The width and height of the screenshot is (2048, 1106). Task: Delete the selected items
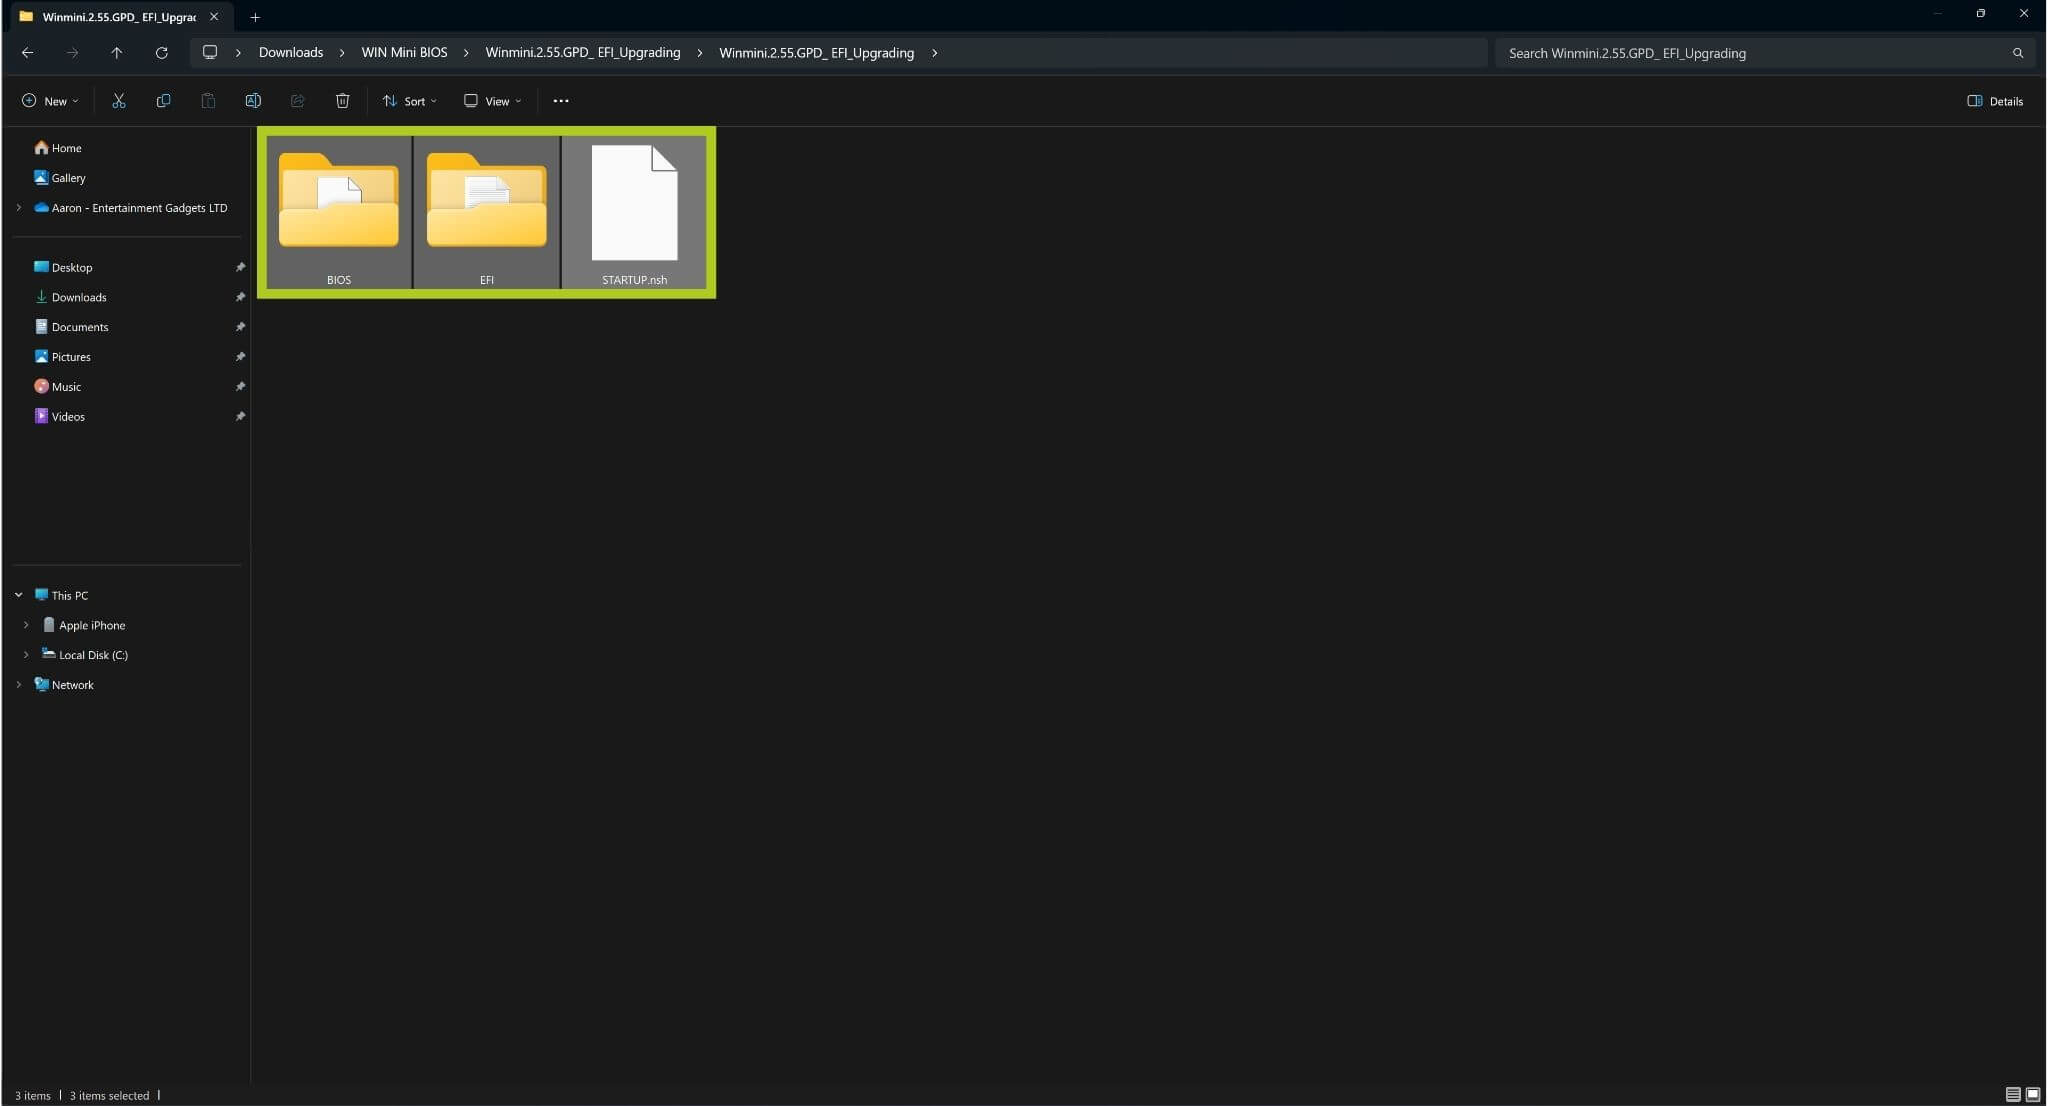click(343, 100)
